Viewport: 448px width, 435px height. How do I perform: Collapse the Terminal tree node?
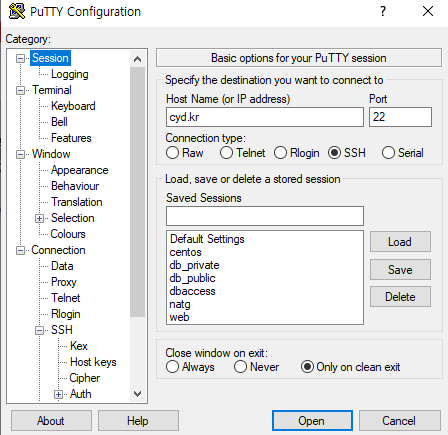click(20, 91)
